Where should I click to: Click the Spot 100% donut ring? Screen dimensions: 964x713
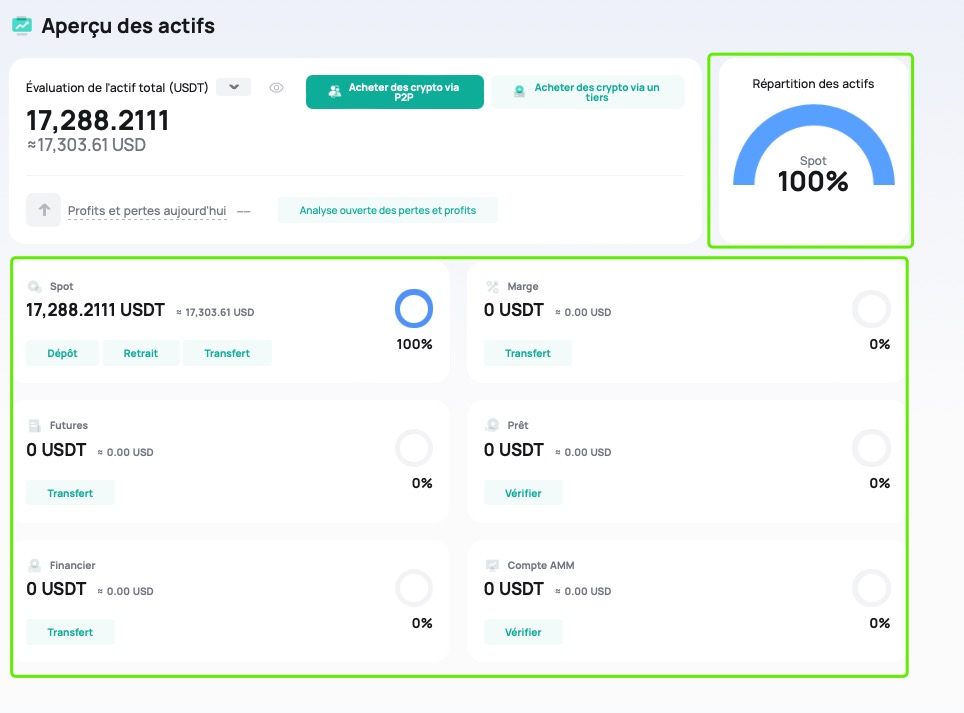point(414,309)
